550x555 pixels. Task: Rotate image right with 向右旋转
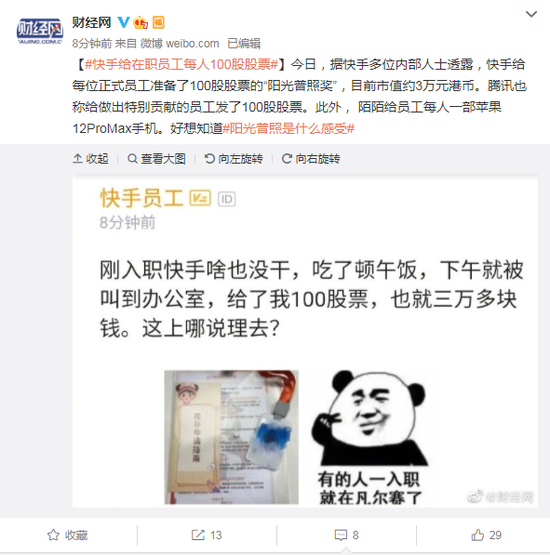[311, 159]
